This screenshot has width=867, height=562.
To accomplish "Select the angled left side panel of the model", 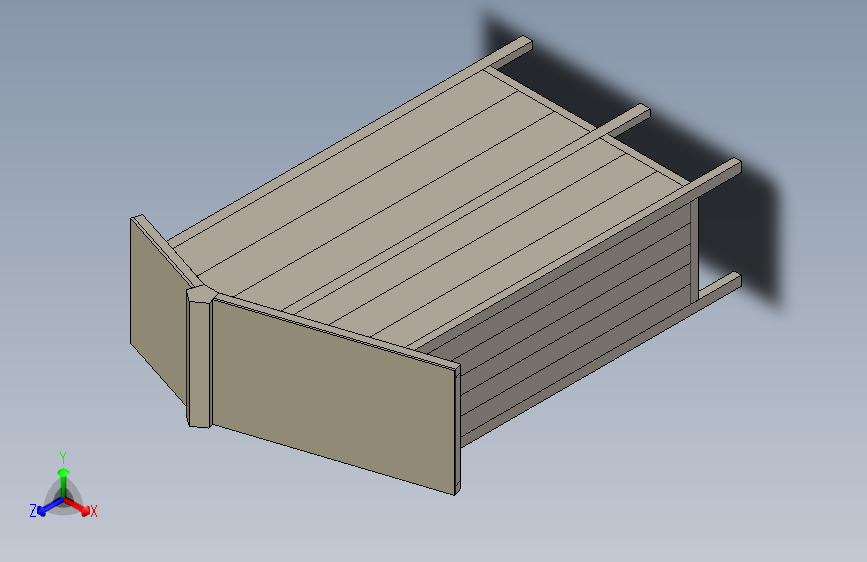I will tap(159, 313).
